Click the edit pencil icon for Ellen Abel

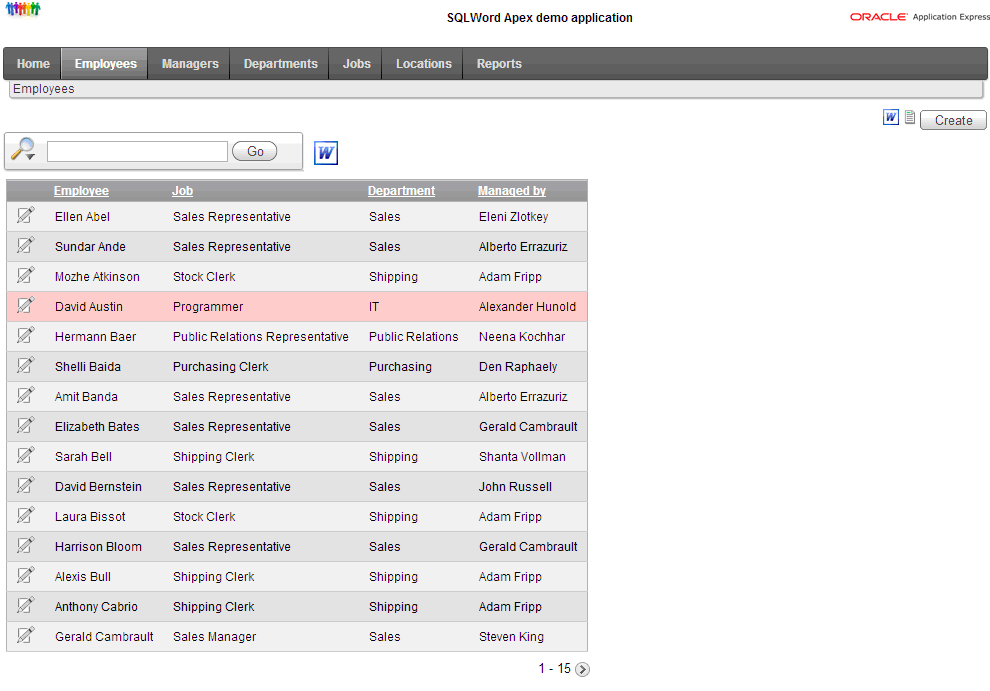(x=25, y=215)
